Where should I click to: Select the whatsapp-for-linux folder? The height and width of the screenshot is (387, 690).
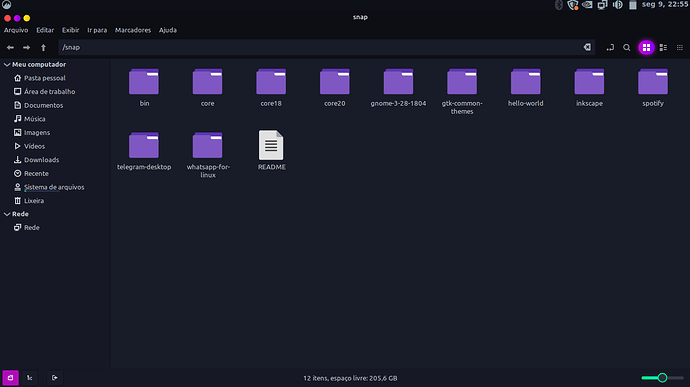click(207, 146)
